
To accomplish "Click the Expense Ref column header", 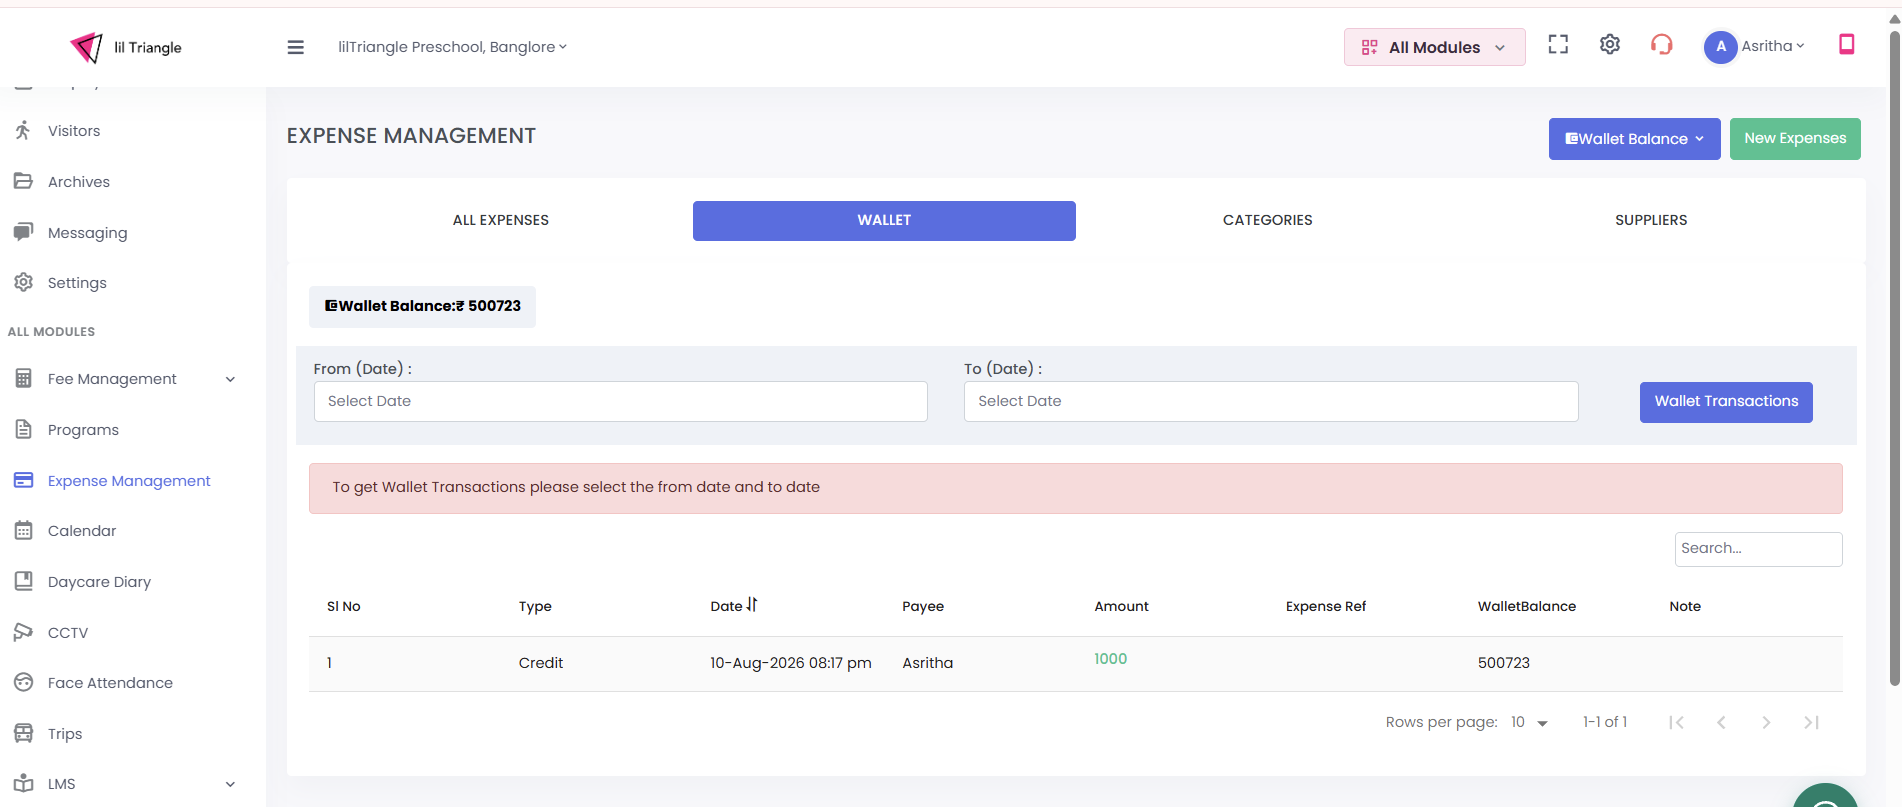I will coord(1325,606).
